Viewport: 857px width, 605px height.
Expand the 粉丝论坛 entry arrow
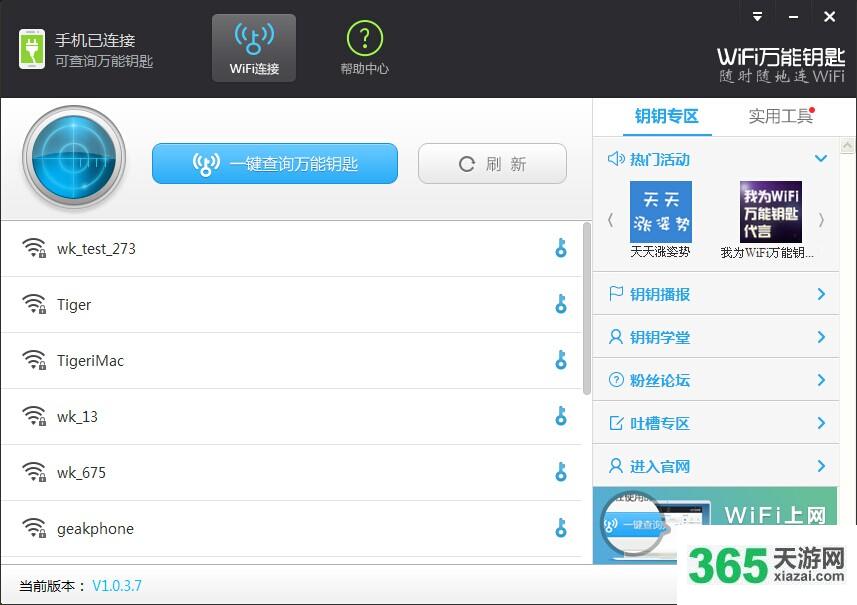tap(821, 380)
